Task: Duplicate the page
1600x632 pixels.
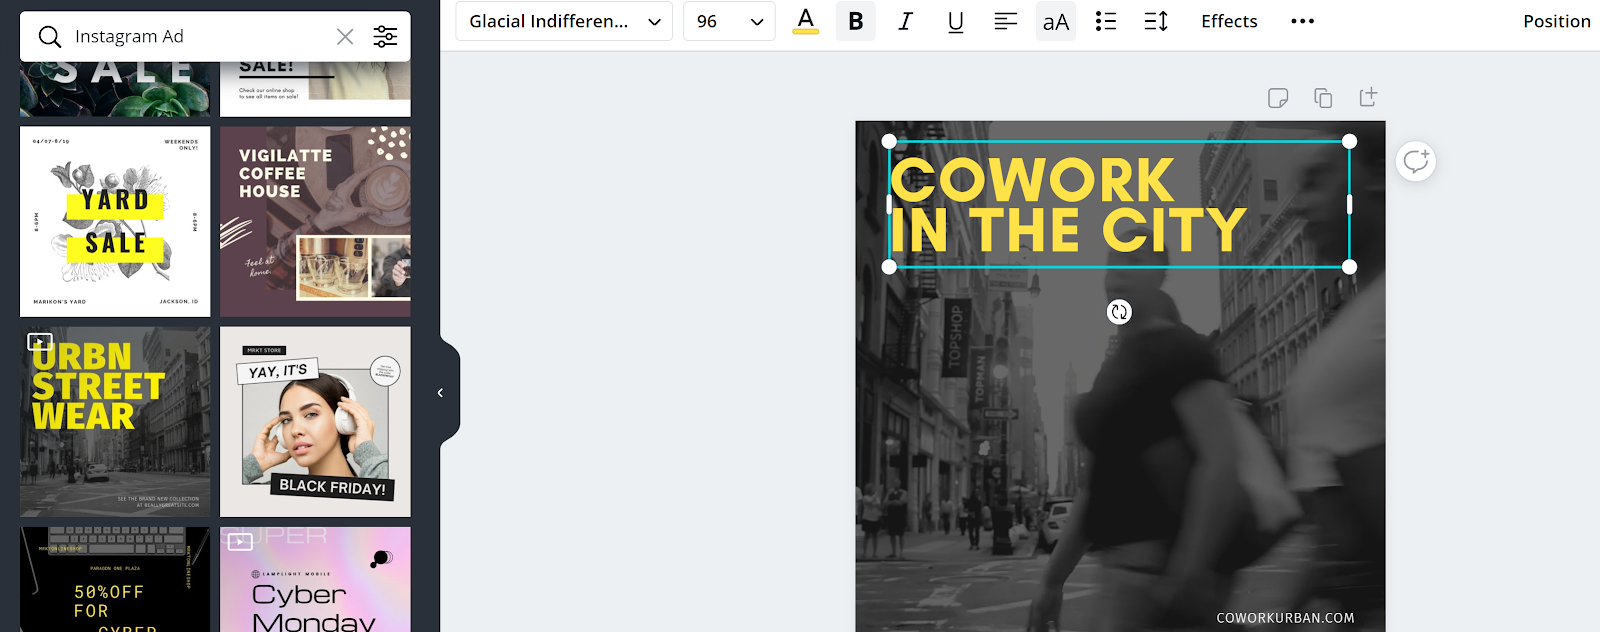Action: click(1323, 98)
